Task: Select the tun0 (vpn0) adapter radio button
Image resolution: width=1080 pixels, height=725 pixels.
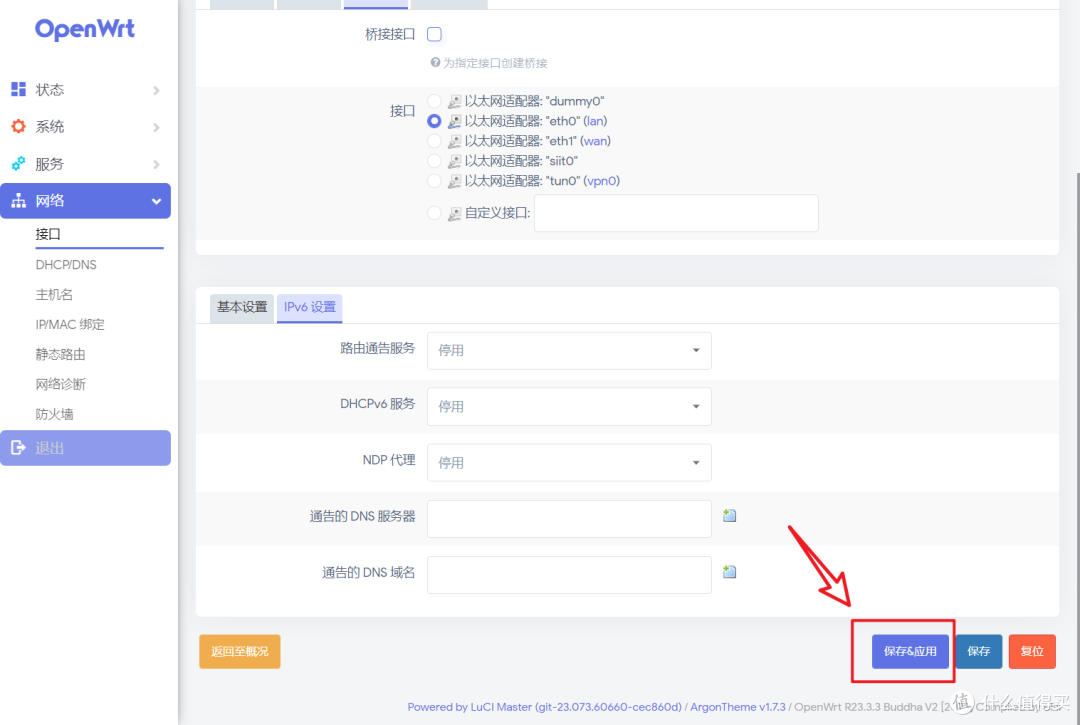Action: (433, 181)
